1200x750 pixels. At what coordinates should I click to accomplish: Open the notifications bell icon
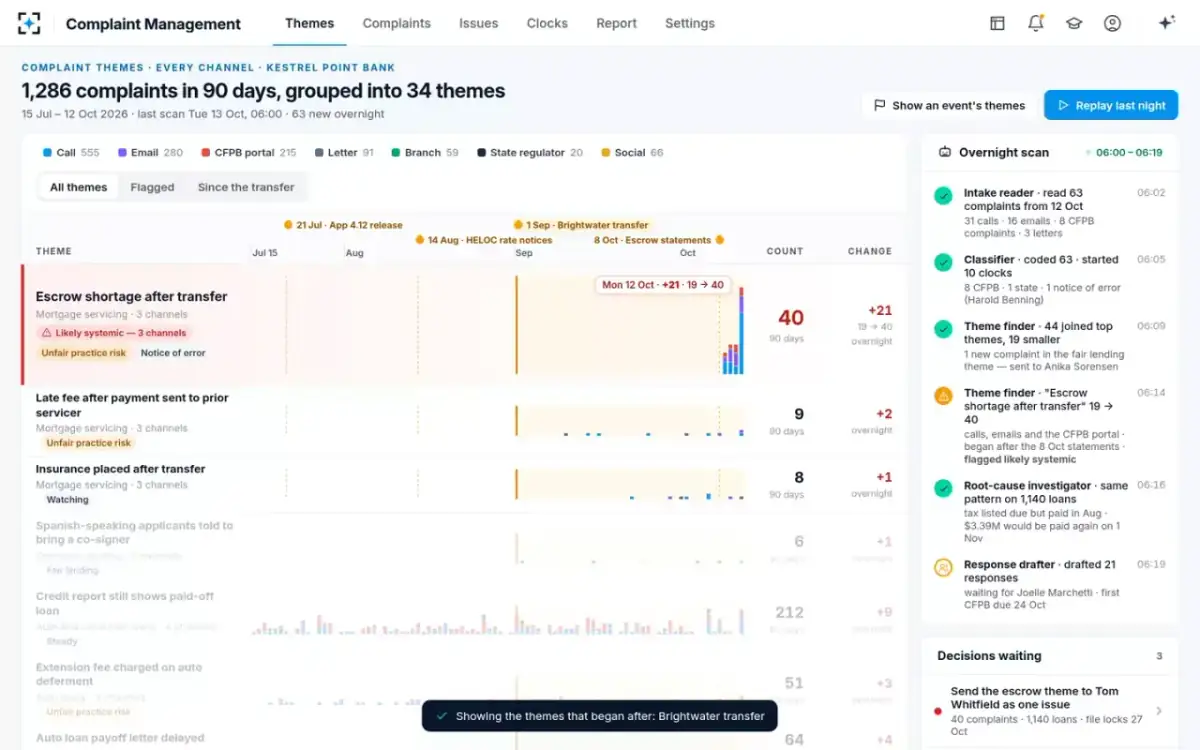pos(1036,23)
